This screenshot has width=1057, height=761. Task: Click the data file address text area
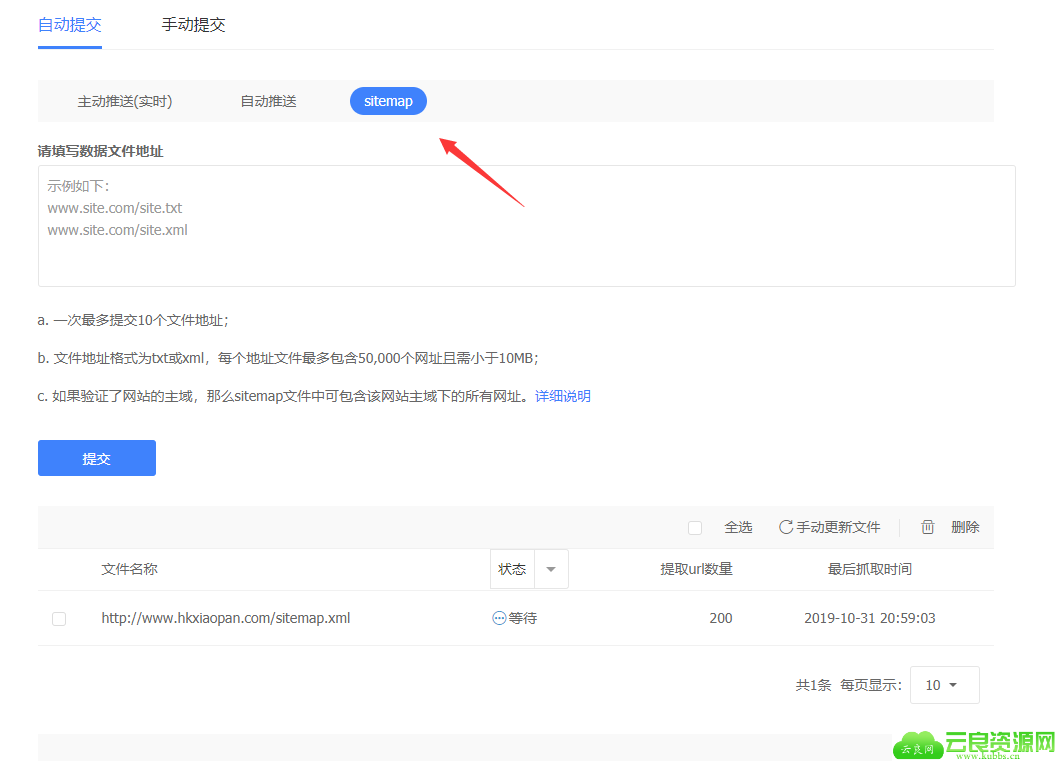[526, 226]
